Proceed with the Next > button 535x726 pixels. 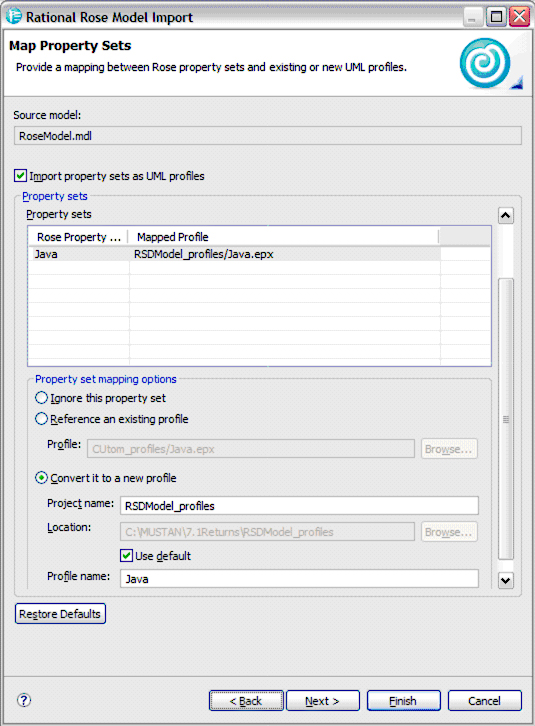(x=323, y=701)
